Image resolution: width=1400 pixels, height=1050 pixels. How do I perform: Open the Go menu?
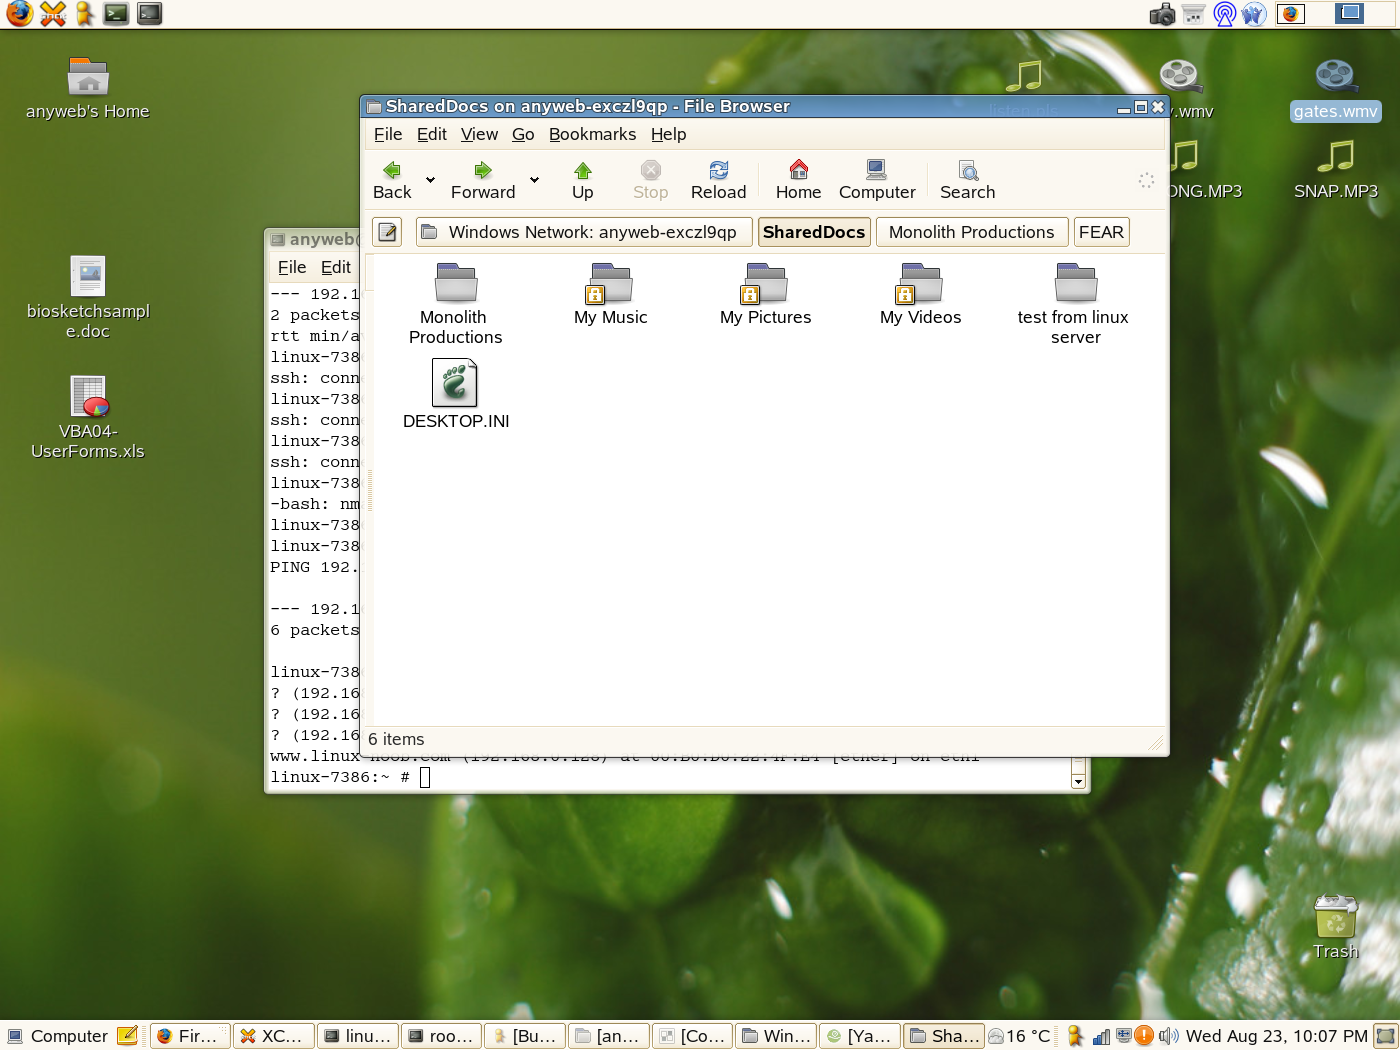coord(523,134)
